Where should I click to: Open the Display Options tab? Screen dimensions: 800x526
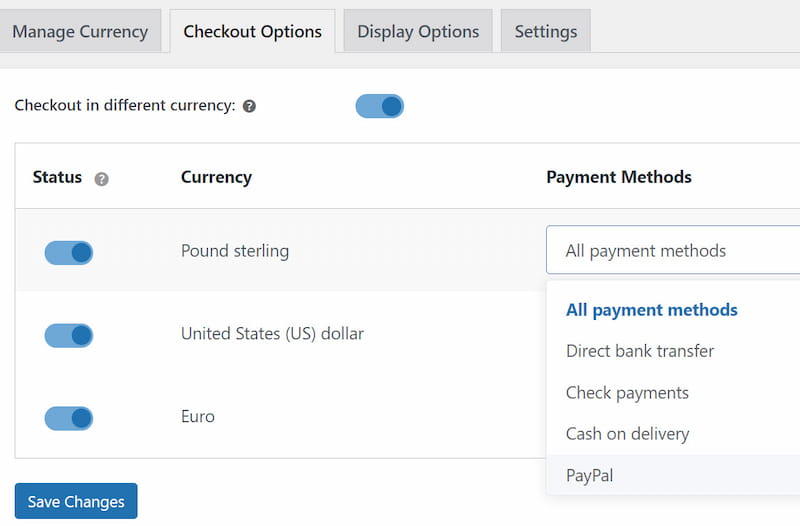(x=418, y=31)
